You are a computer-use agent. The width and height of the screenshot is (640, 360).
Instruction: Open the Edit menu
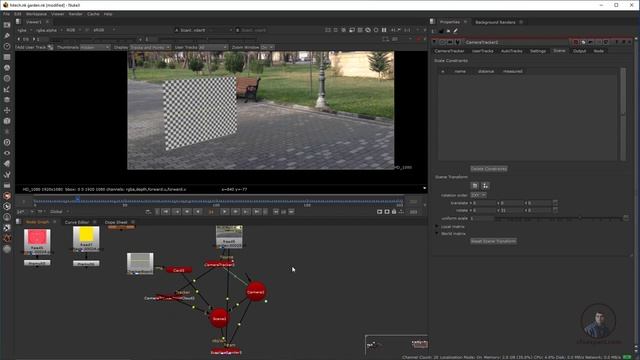(18, 14)
